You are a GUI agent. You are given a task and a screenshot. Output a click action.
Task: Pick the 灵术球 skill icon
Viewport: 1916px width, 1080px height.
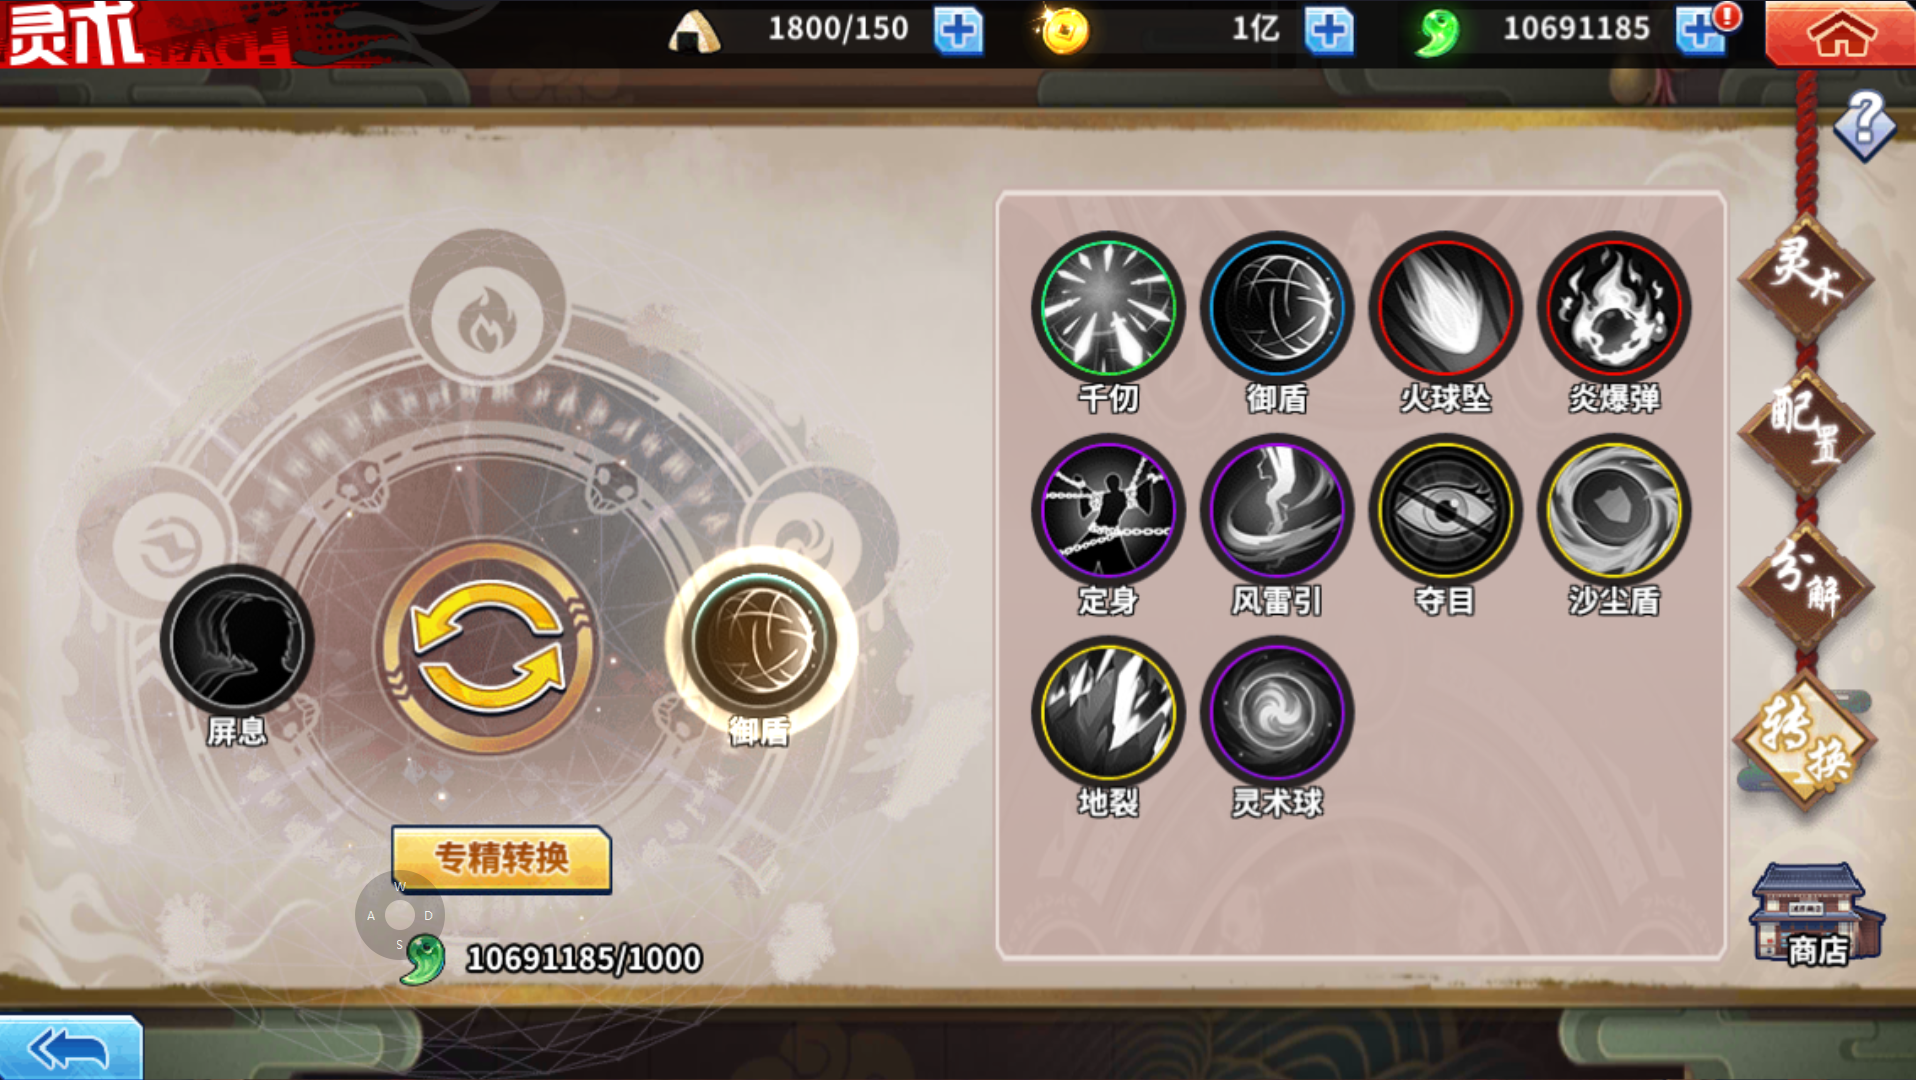point(1277,713)
